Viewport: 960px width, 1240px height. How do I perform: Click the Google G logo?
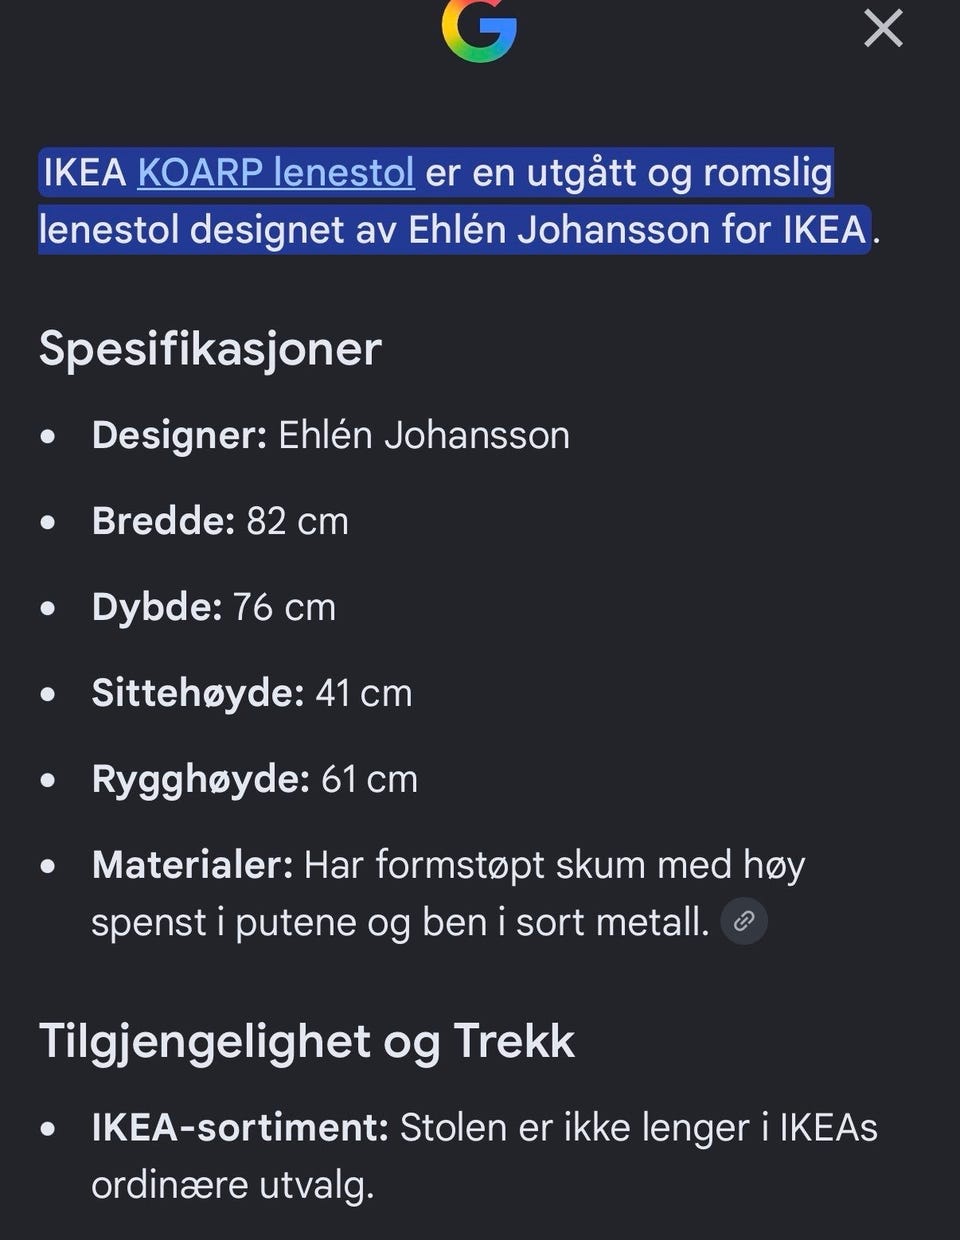(x=479, y=30)
